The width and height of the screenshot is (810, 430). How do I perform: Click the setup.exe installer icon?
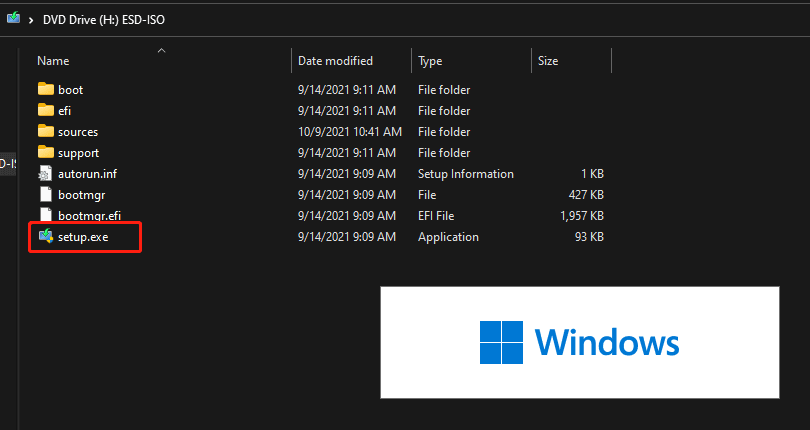(45, 236)
